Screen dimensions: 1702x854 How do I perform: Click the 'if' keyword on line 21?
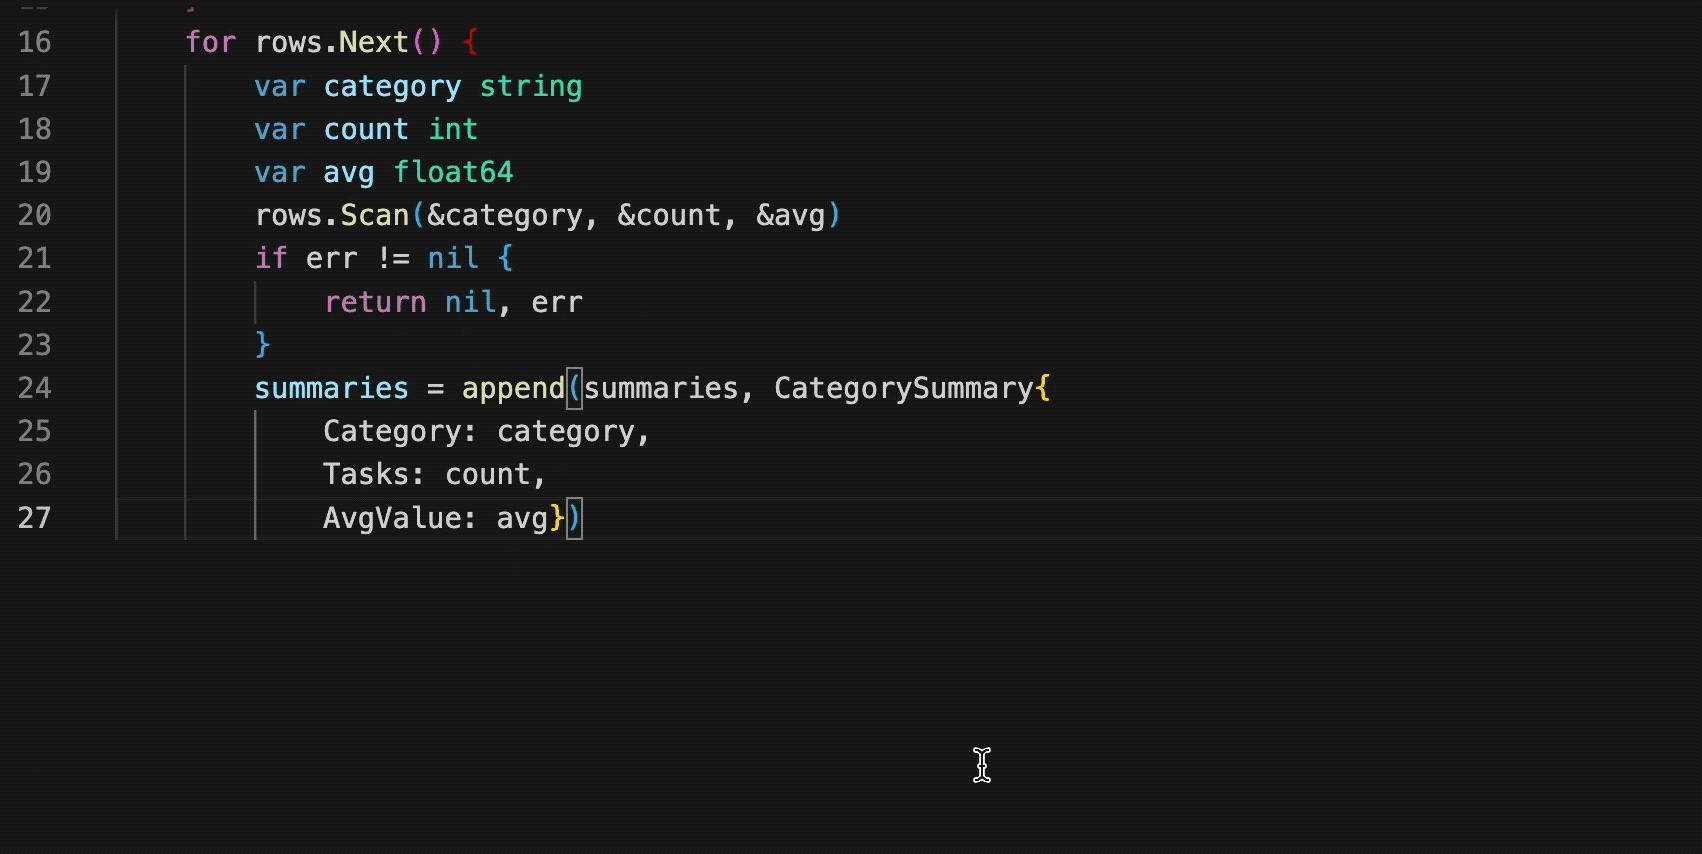click(x=271, y=258)
